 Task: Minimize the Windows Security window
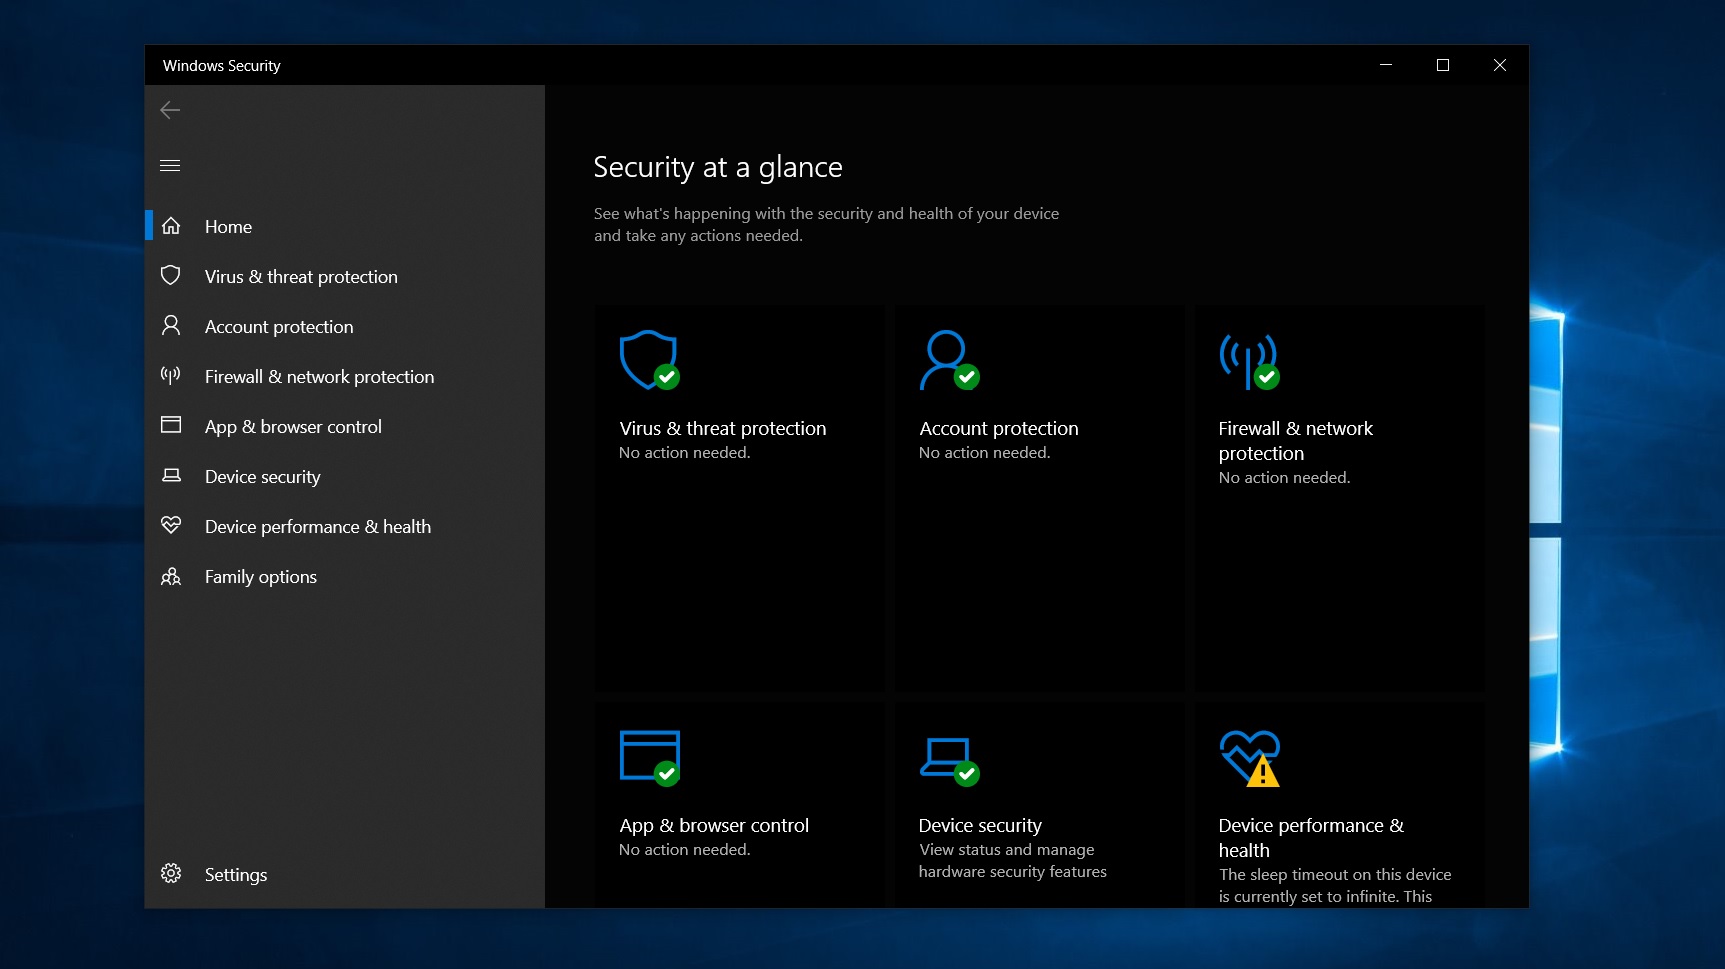pyautogui.click(x=1386, y=65)
